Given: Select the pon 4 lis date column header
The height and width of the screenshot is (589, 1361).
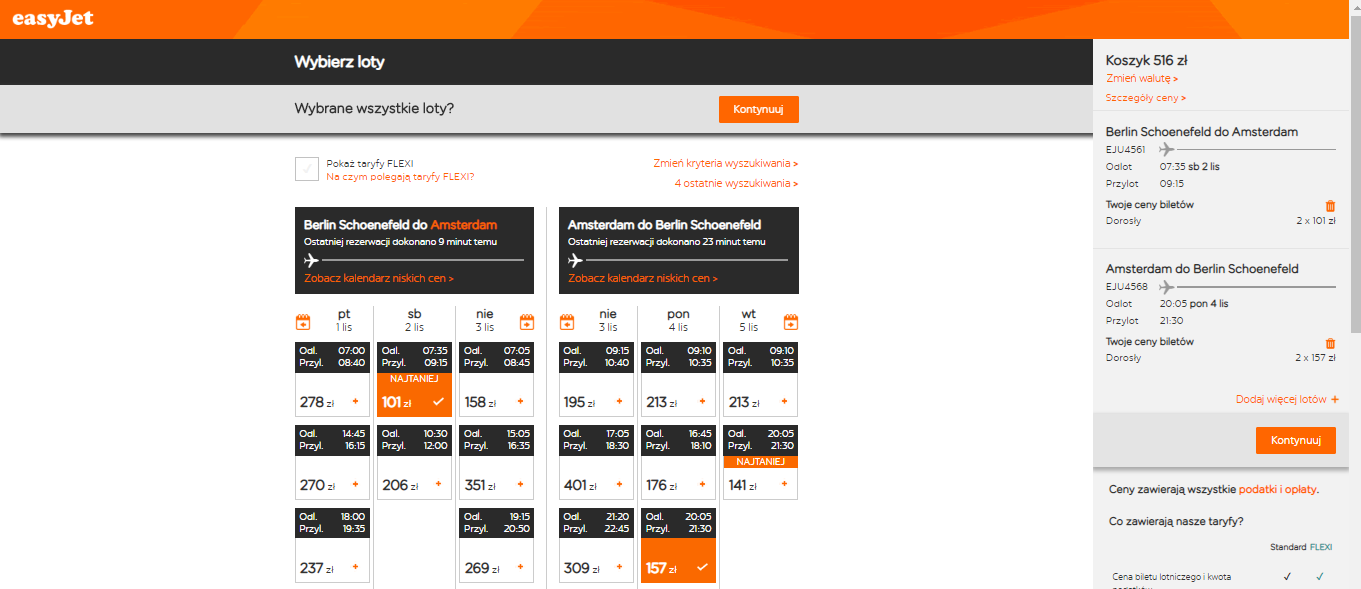Looking at the screenshot, I should pyautogui.click(x=678, y=320).
